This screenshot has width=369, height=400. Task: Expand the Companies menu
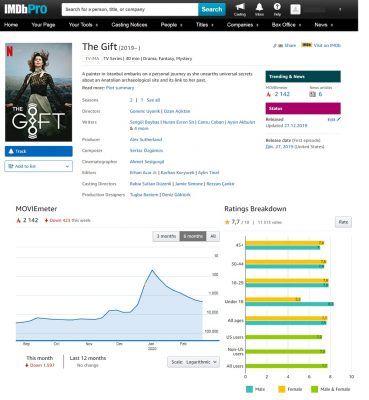pos(243,25)
